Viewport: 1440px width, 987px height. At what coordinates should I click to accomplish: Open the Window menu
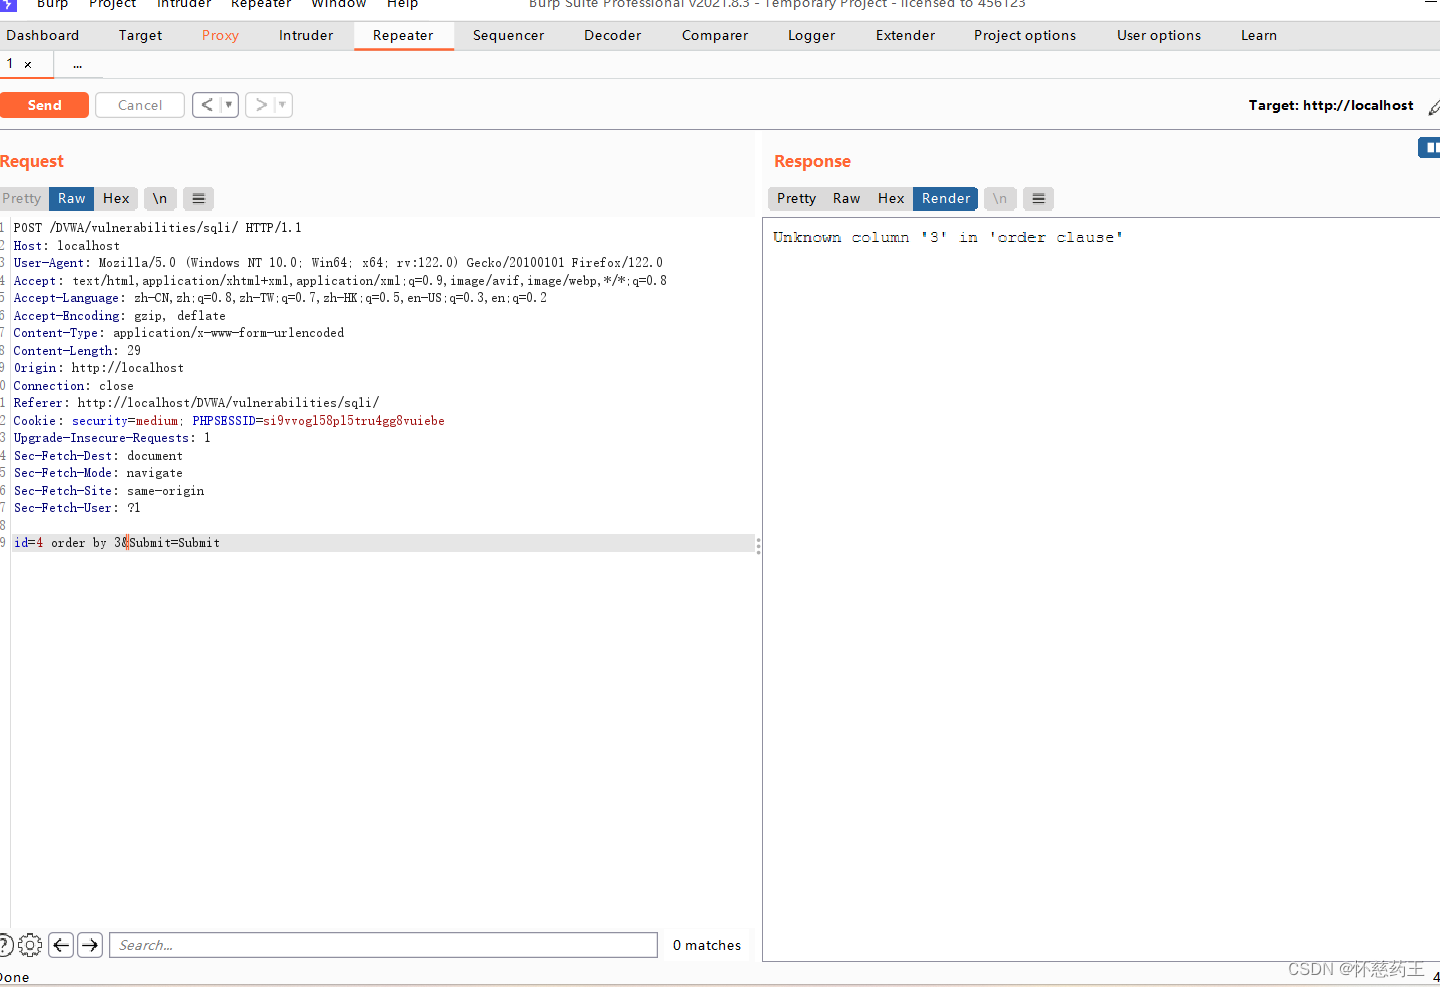pyautogui.click(x=338, y=4)
